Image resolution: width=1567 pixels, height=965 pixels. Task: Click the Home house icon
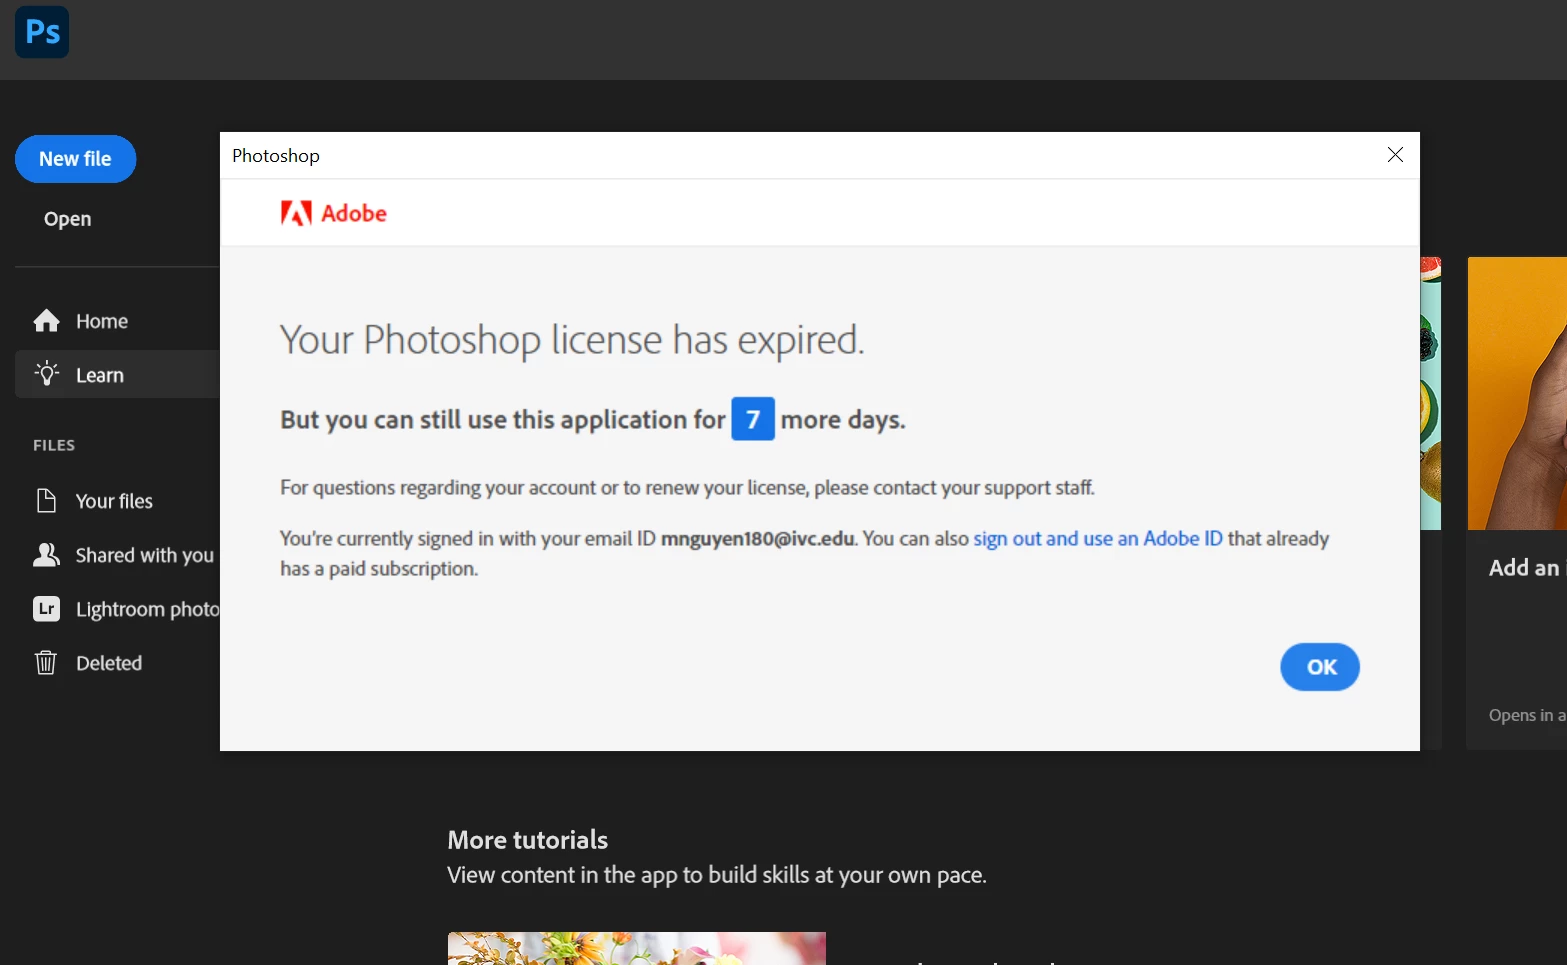pyautogui.click(x=47, y=321)
